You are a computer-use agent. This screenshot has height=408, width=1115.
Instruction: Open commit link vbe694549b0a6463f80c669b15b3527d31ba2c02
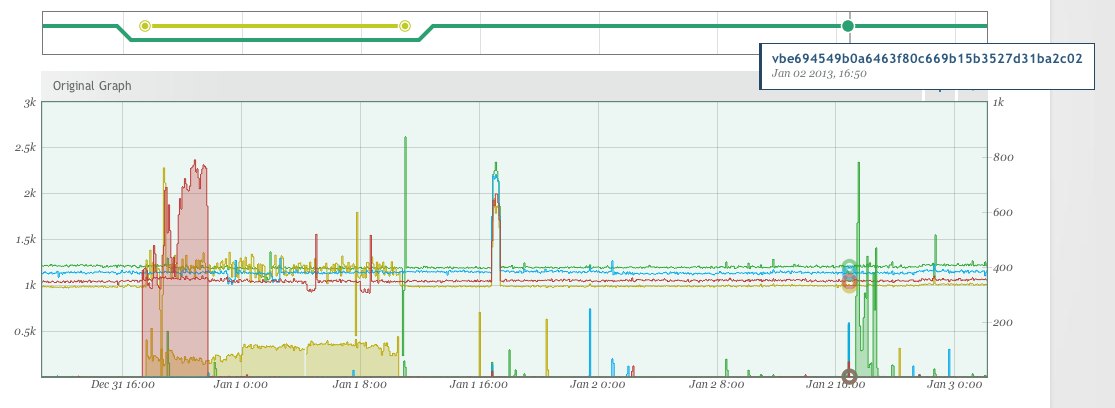tap(927, 59)
